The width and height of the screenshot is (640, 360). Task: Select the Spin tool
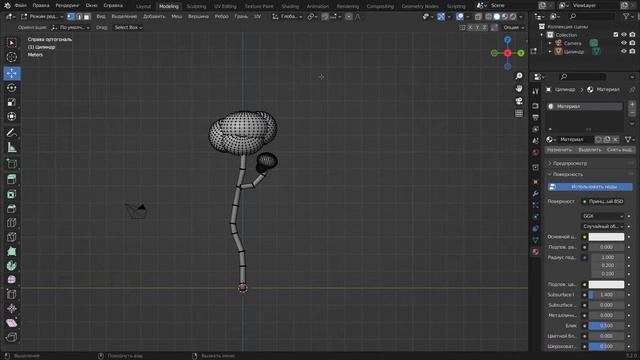tap(11, 266)
